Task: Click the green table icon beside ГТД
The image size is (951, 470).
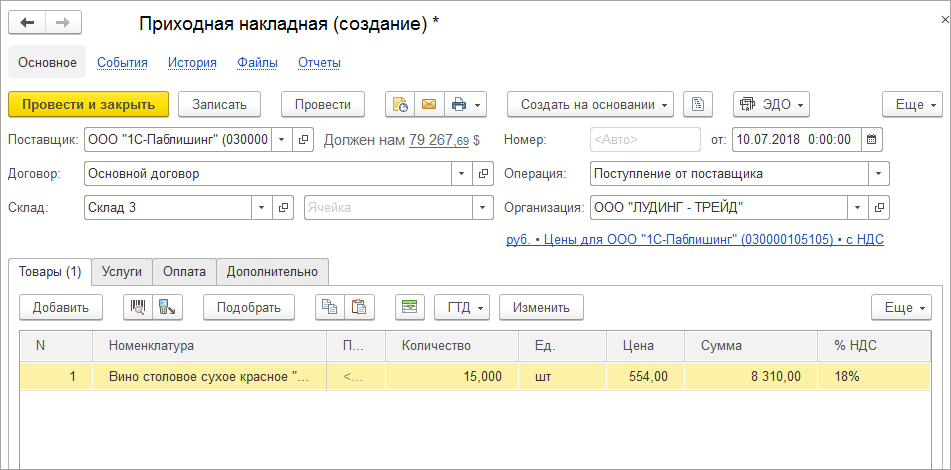Action: tap(408, 307)
